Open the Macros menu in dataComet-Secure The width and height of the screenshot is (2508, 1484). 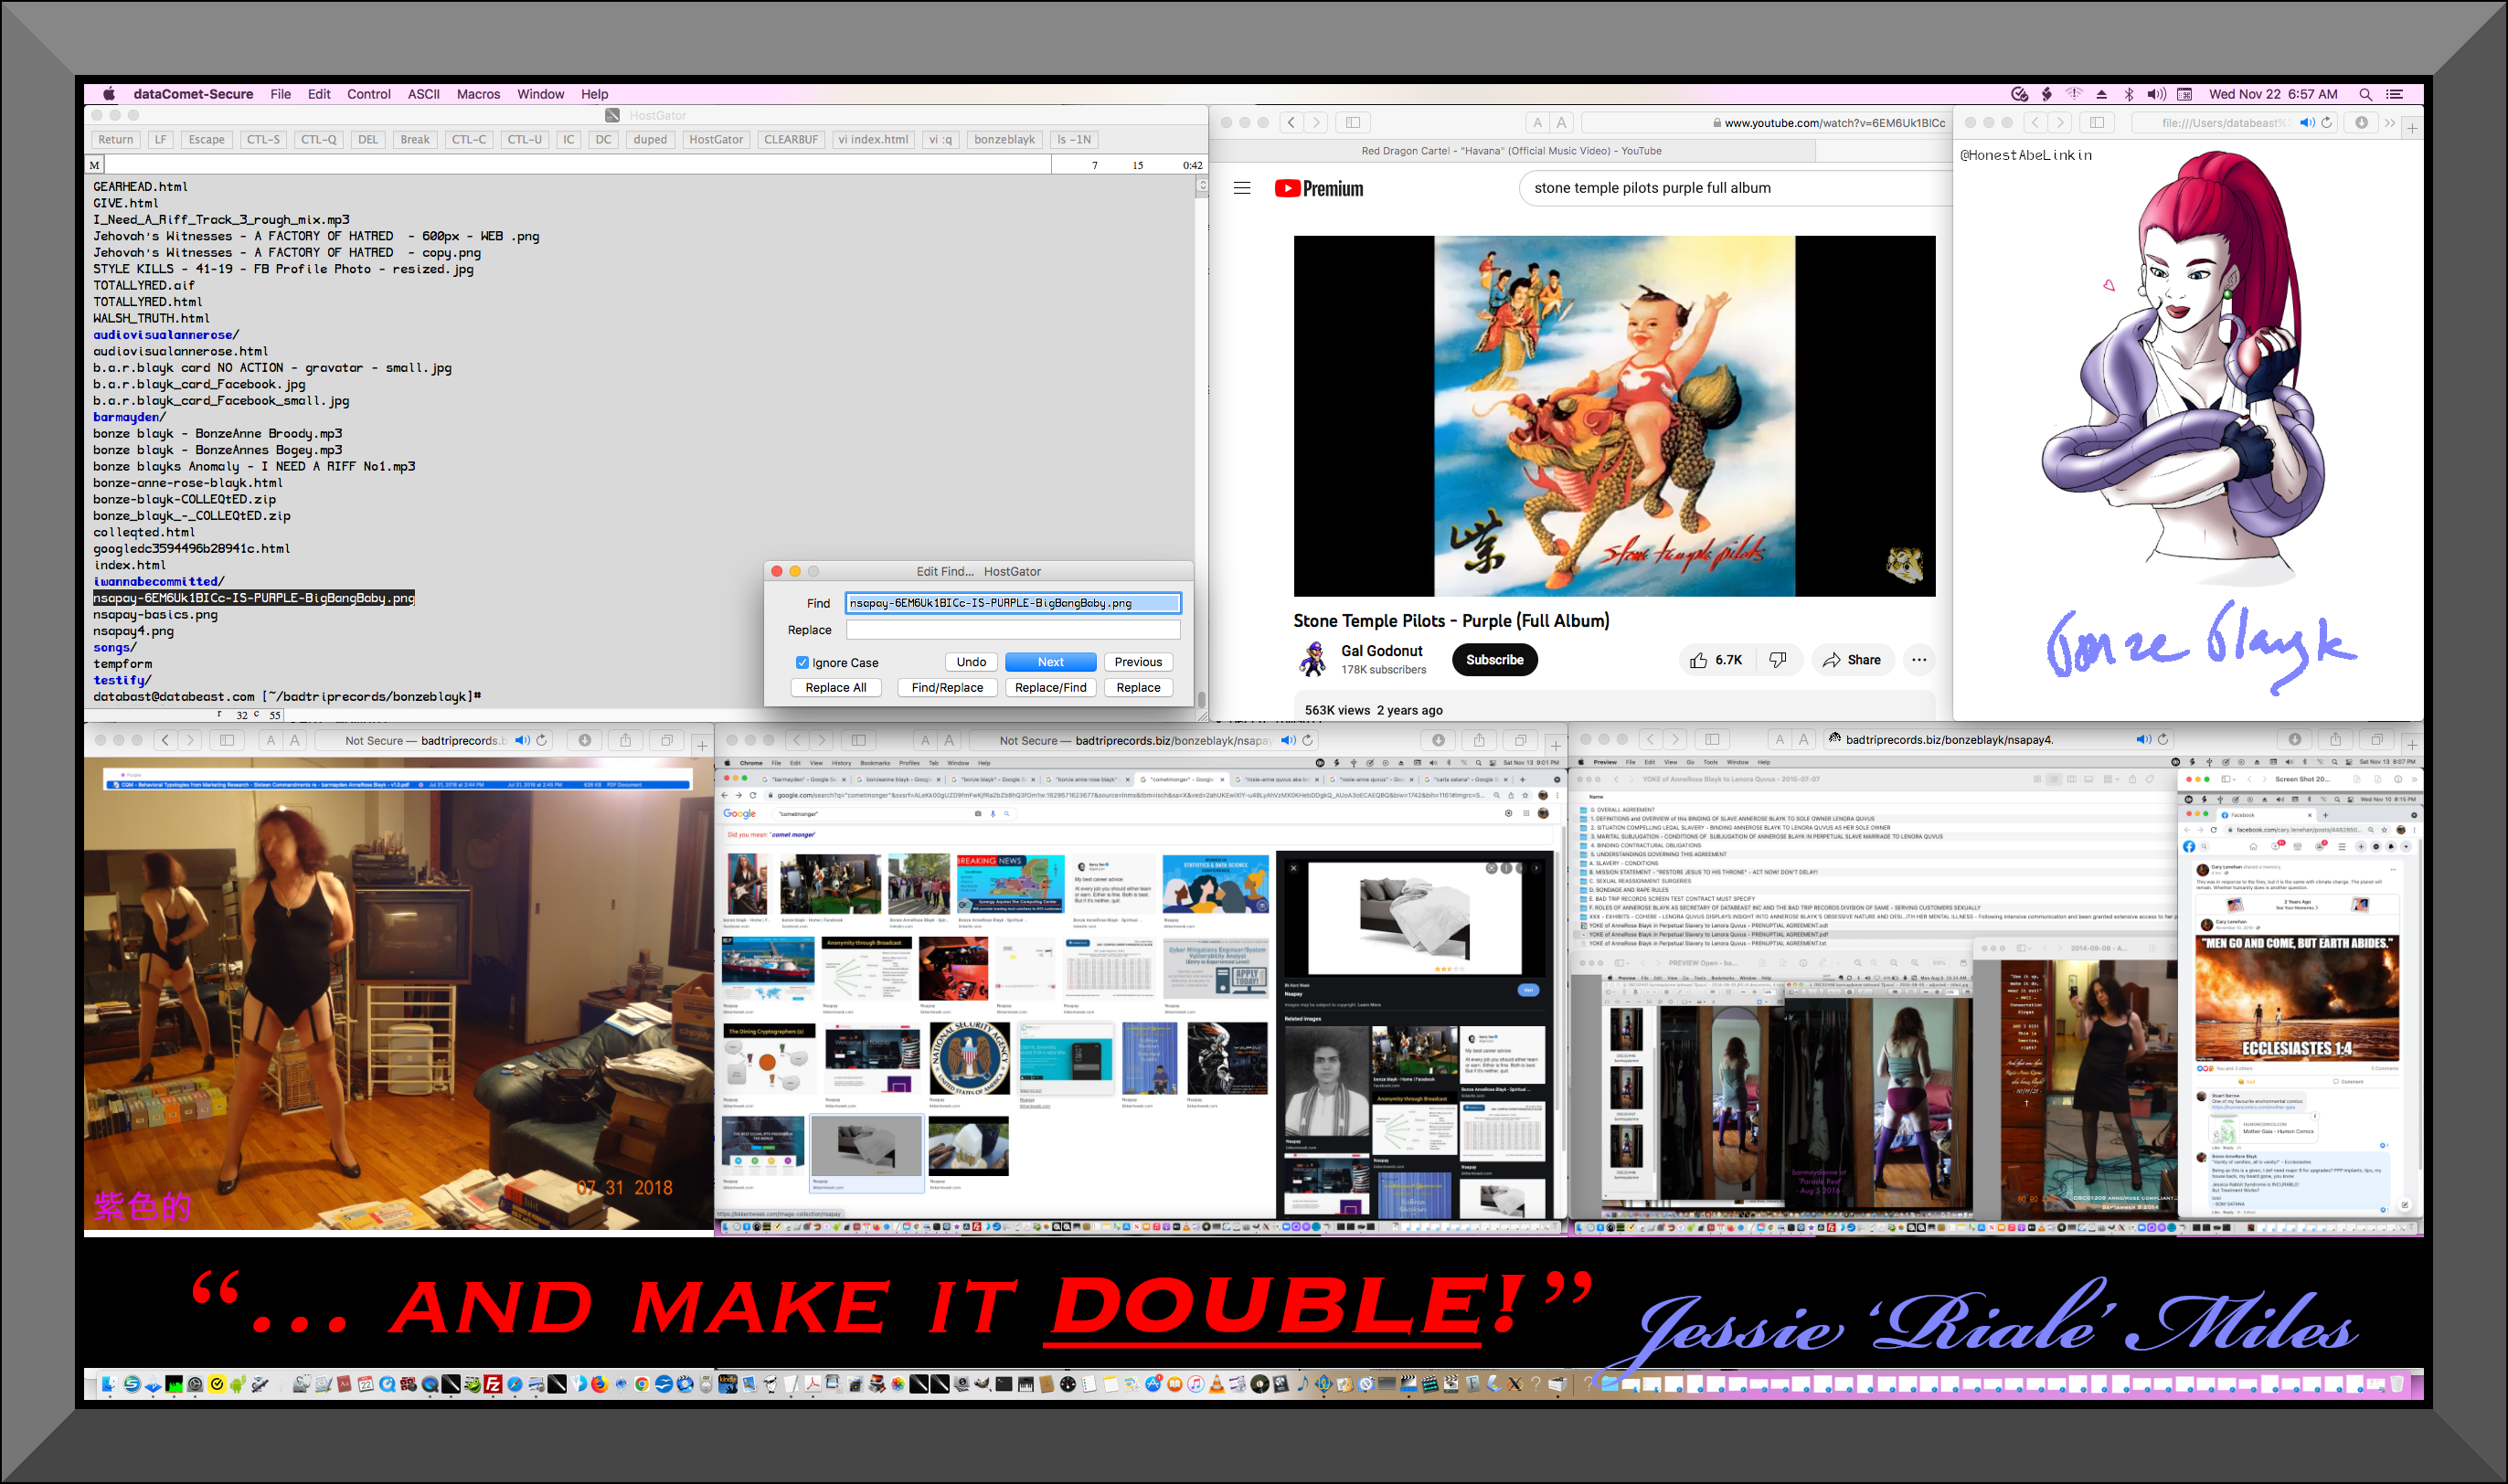[x=478, y=94]
